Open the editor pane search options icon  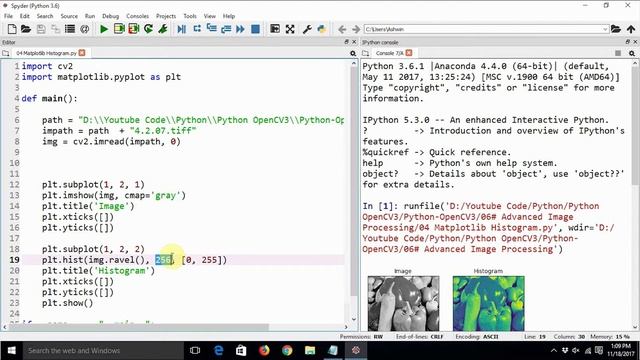[x=353, y=53]
